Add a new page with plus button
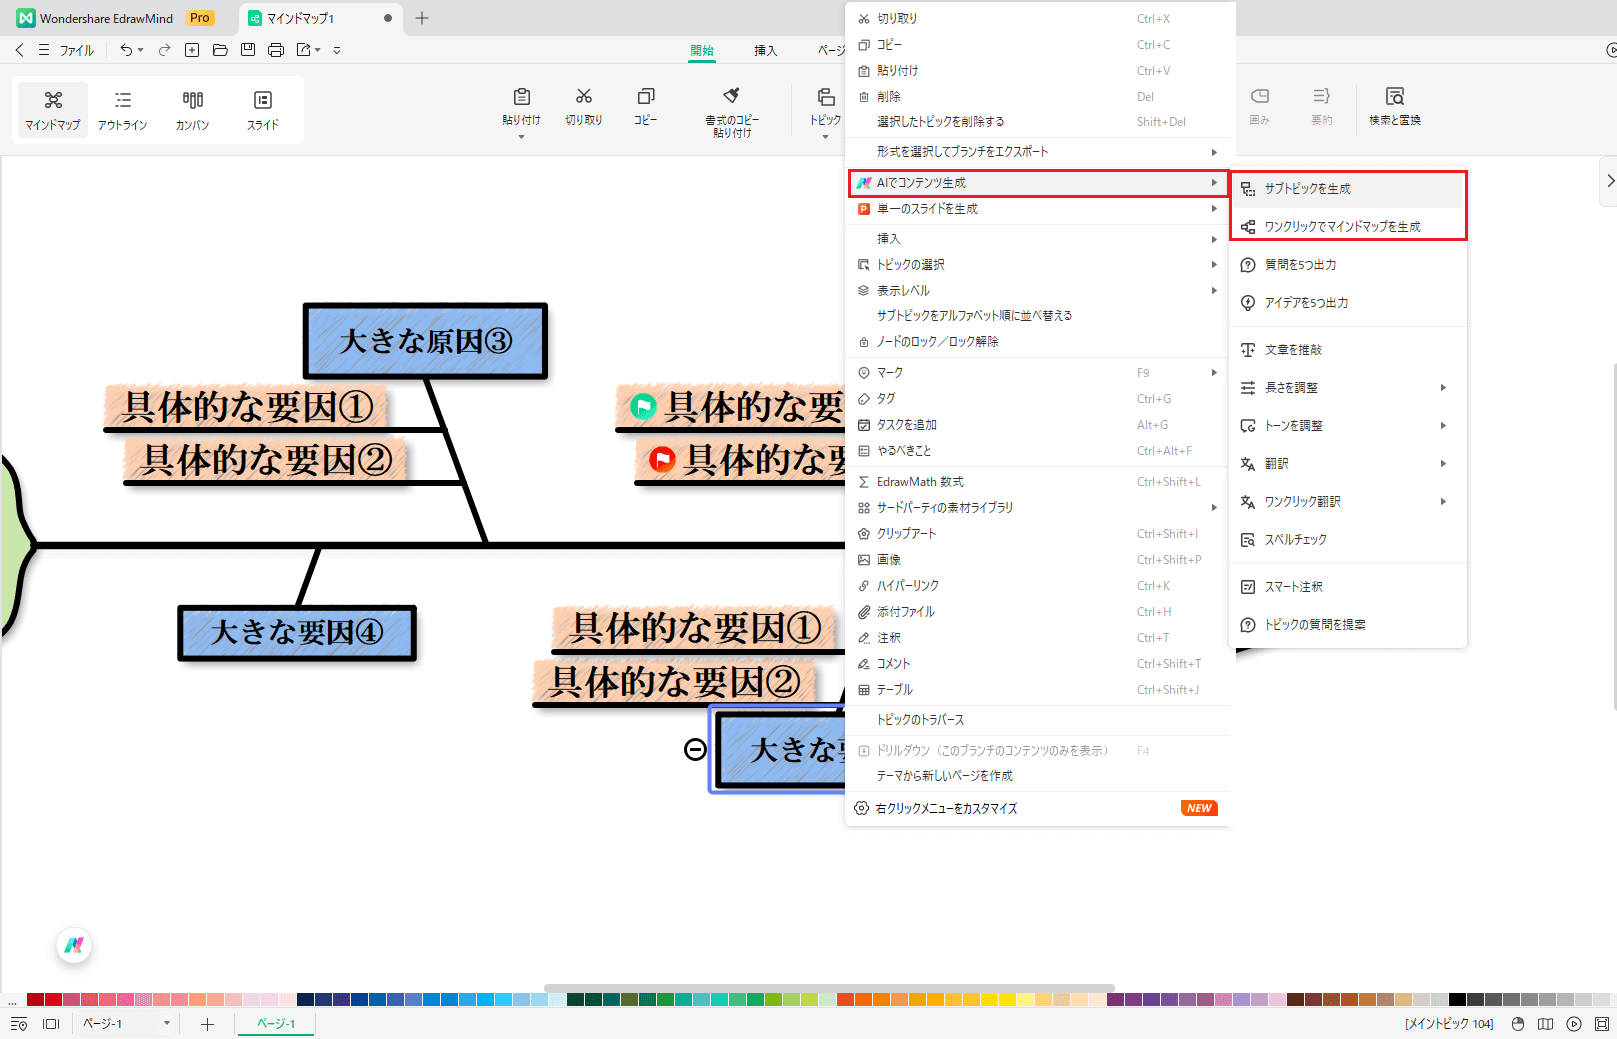Viewport: 1617px width, 1039px height. pos(207,1024)
